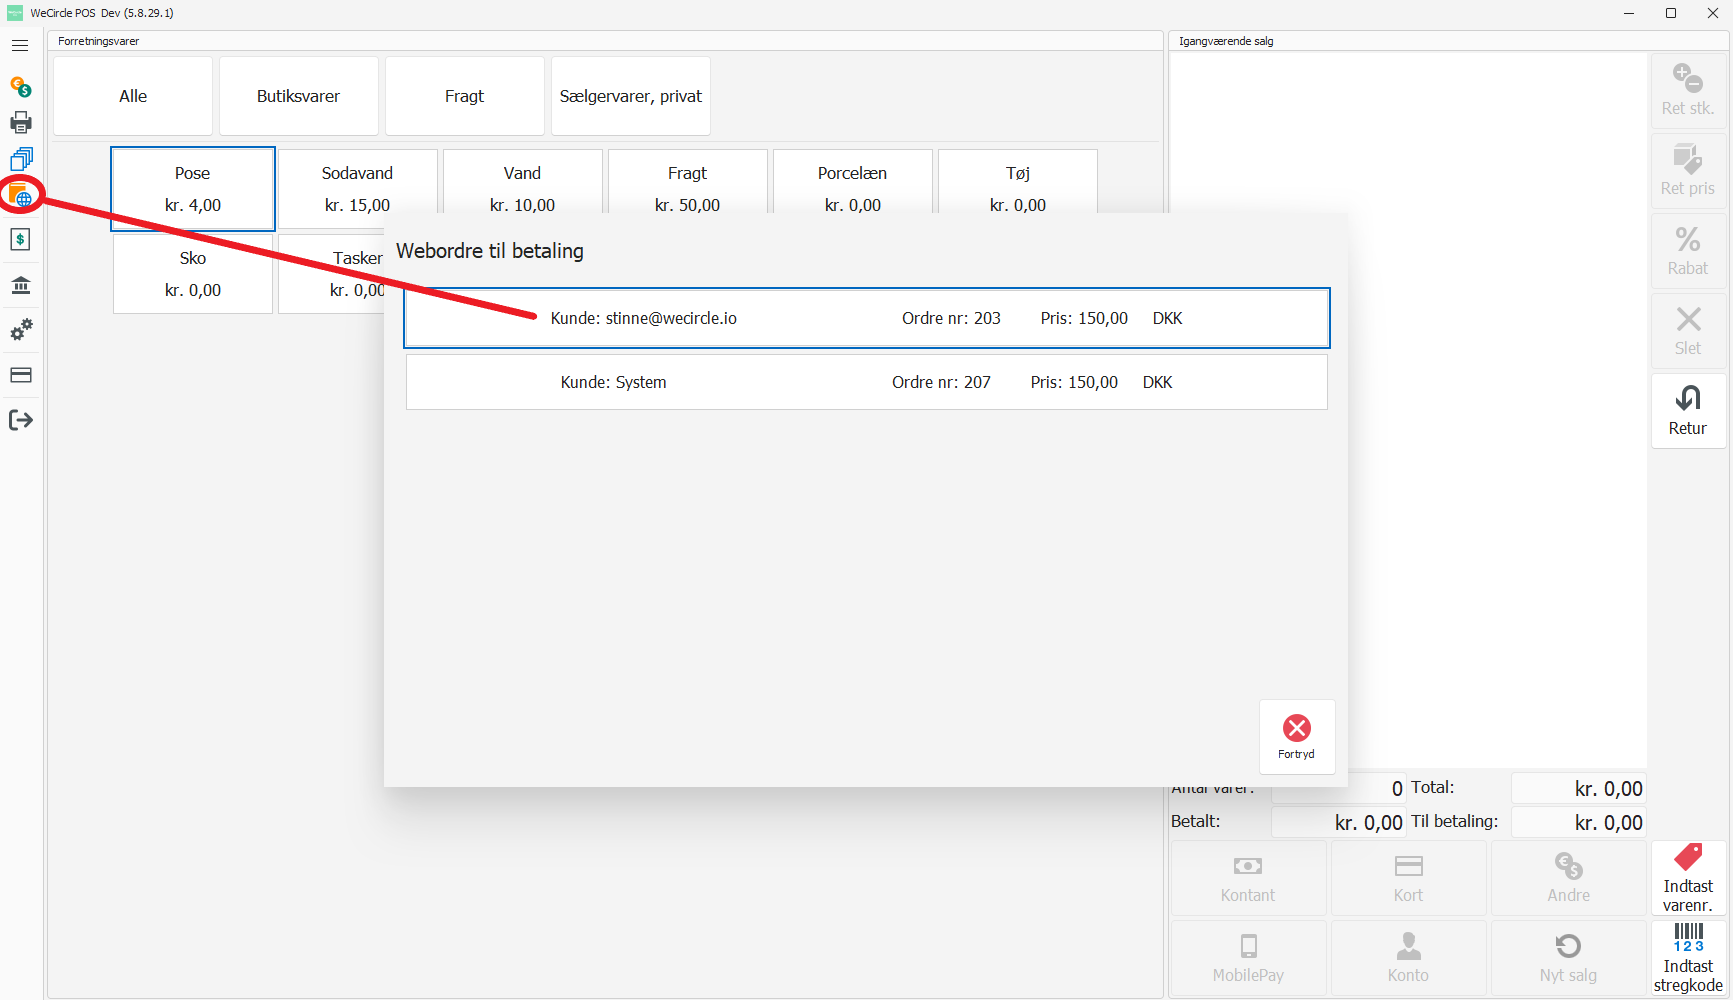
Task: Click the bank building icon in the sidebar
Action: [x=20, y=286]
